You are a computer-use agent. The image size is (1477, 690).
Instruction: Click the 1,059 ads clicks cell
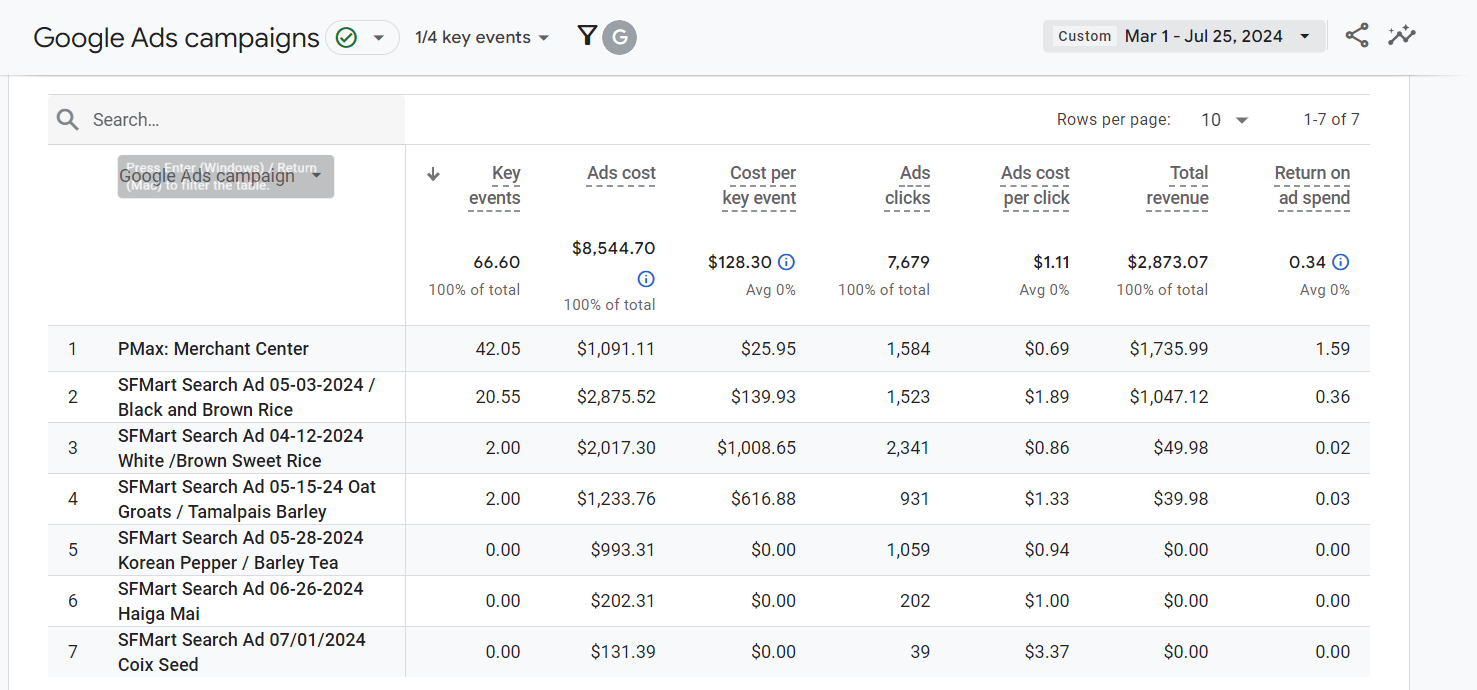[x=909, y=550]
